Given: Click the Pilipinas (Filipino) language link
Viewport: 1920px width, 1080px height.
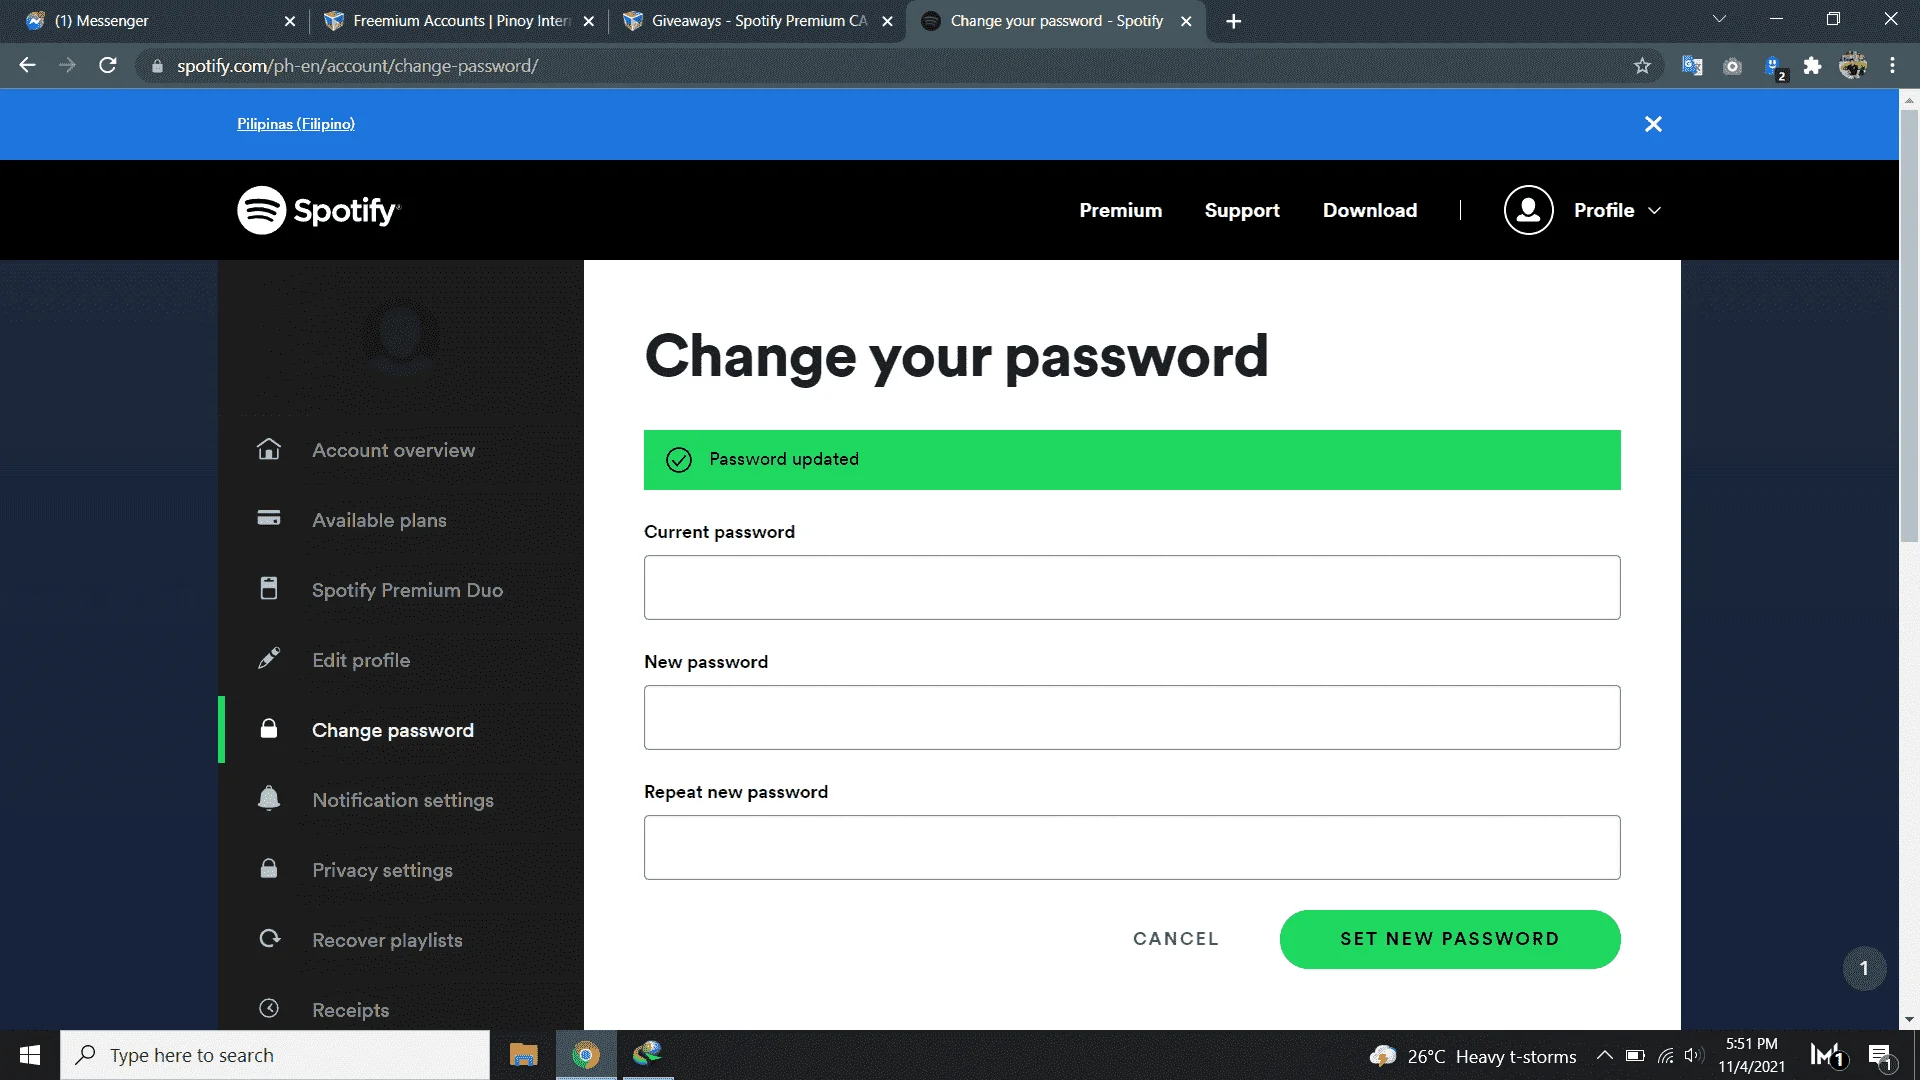Looking at the screenshot, I should (x=296, y=124).
